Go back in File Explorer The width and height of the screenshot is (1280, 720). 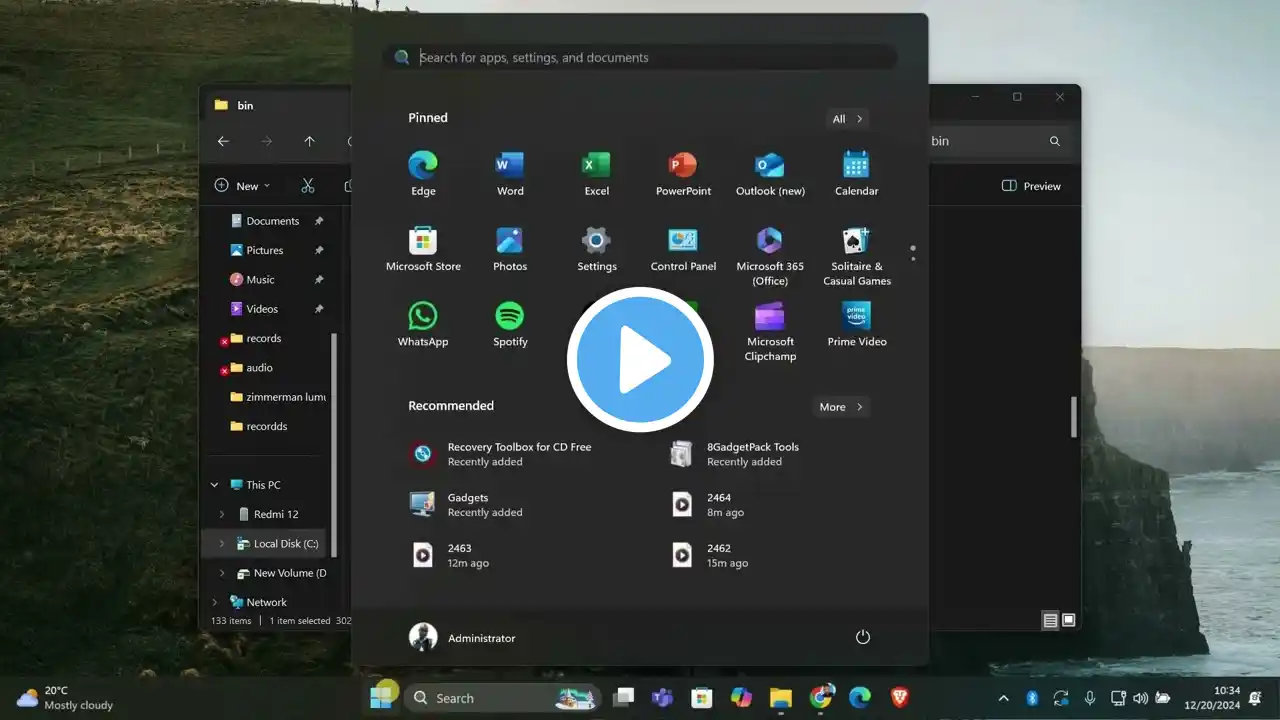click(223, 142)
